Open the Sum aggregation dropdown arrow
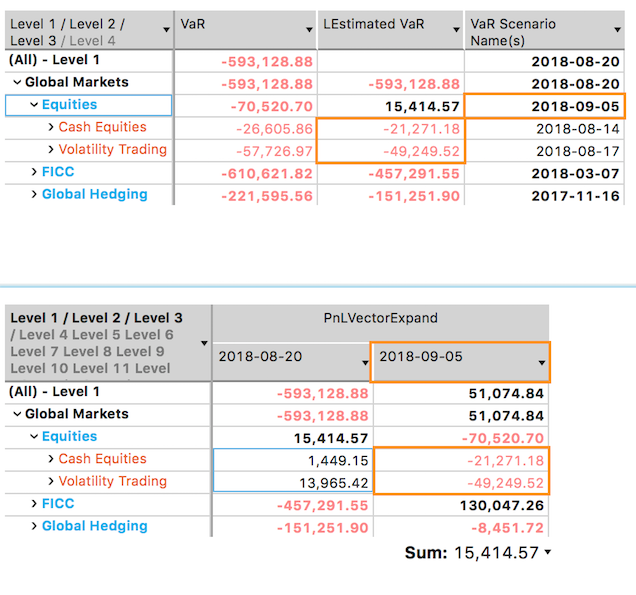The image size is (636, 595). point(547,553)
